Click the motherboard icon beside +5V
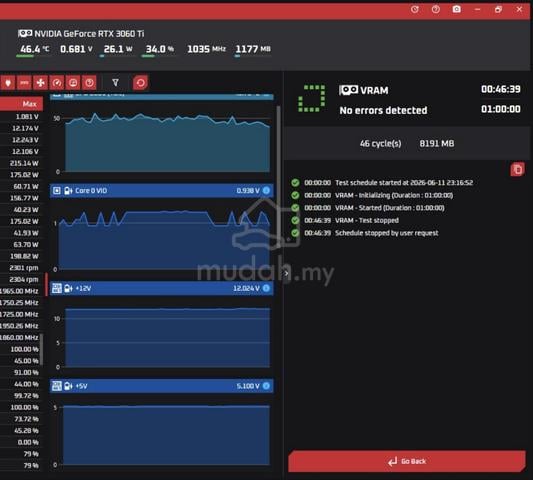Viewport: 533px width, 480px height. point(57,386)
